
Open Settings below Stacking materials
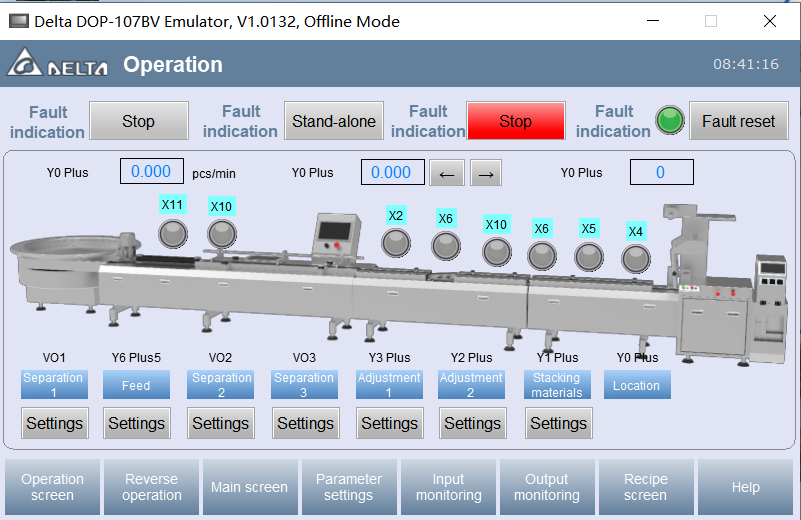[x=559, y=423]
